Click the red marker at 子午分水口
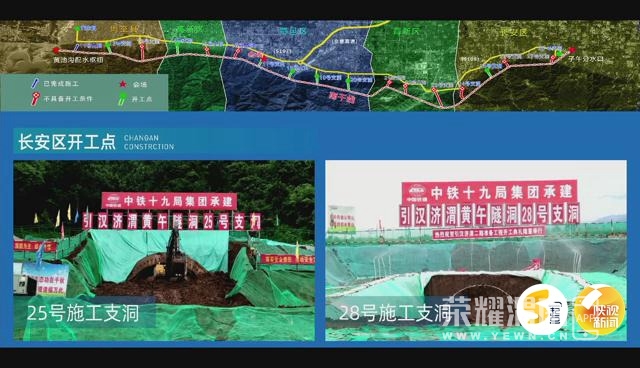The height and width of the screenshot is (368, 640). [x=572, y=50]
